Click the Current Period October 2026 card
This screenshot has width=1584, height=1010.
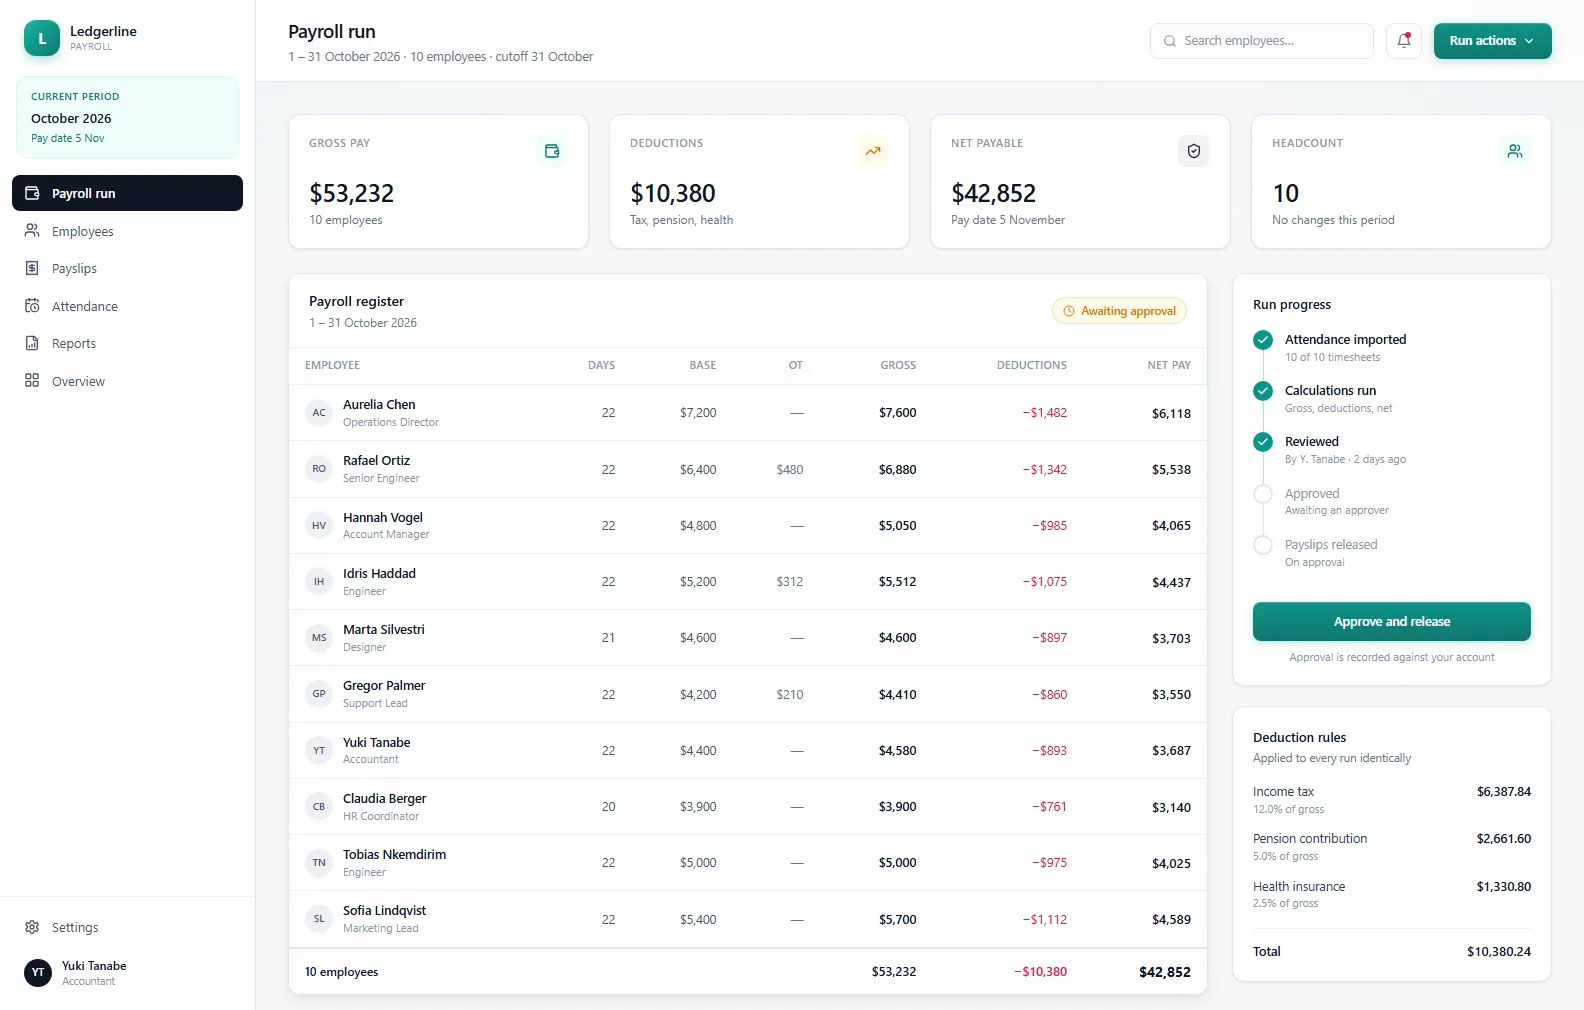(x=127, y=117)
